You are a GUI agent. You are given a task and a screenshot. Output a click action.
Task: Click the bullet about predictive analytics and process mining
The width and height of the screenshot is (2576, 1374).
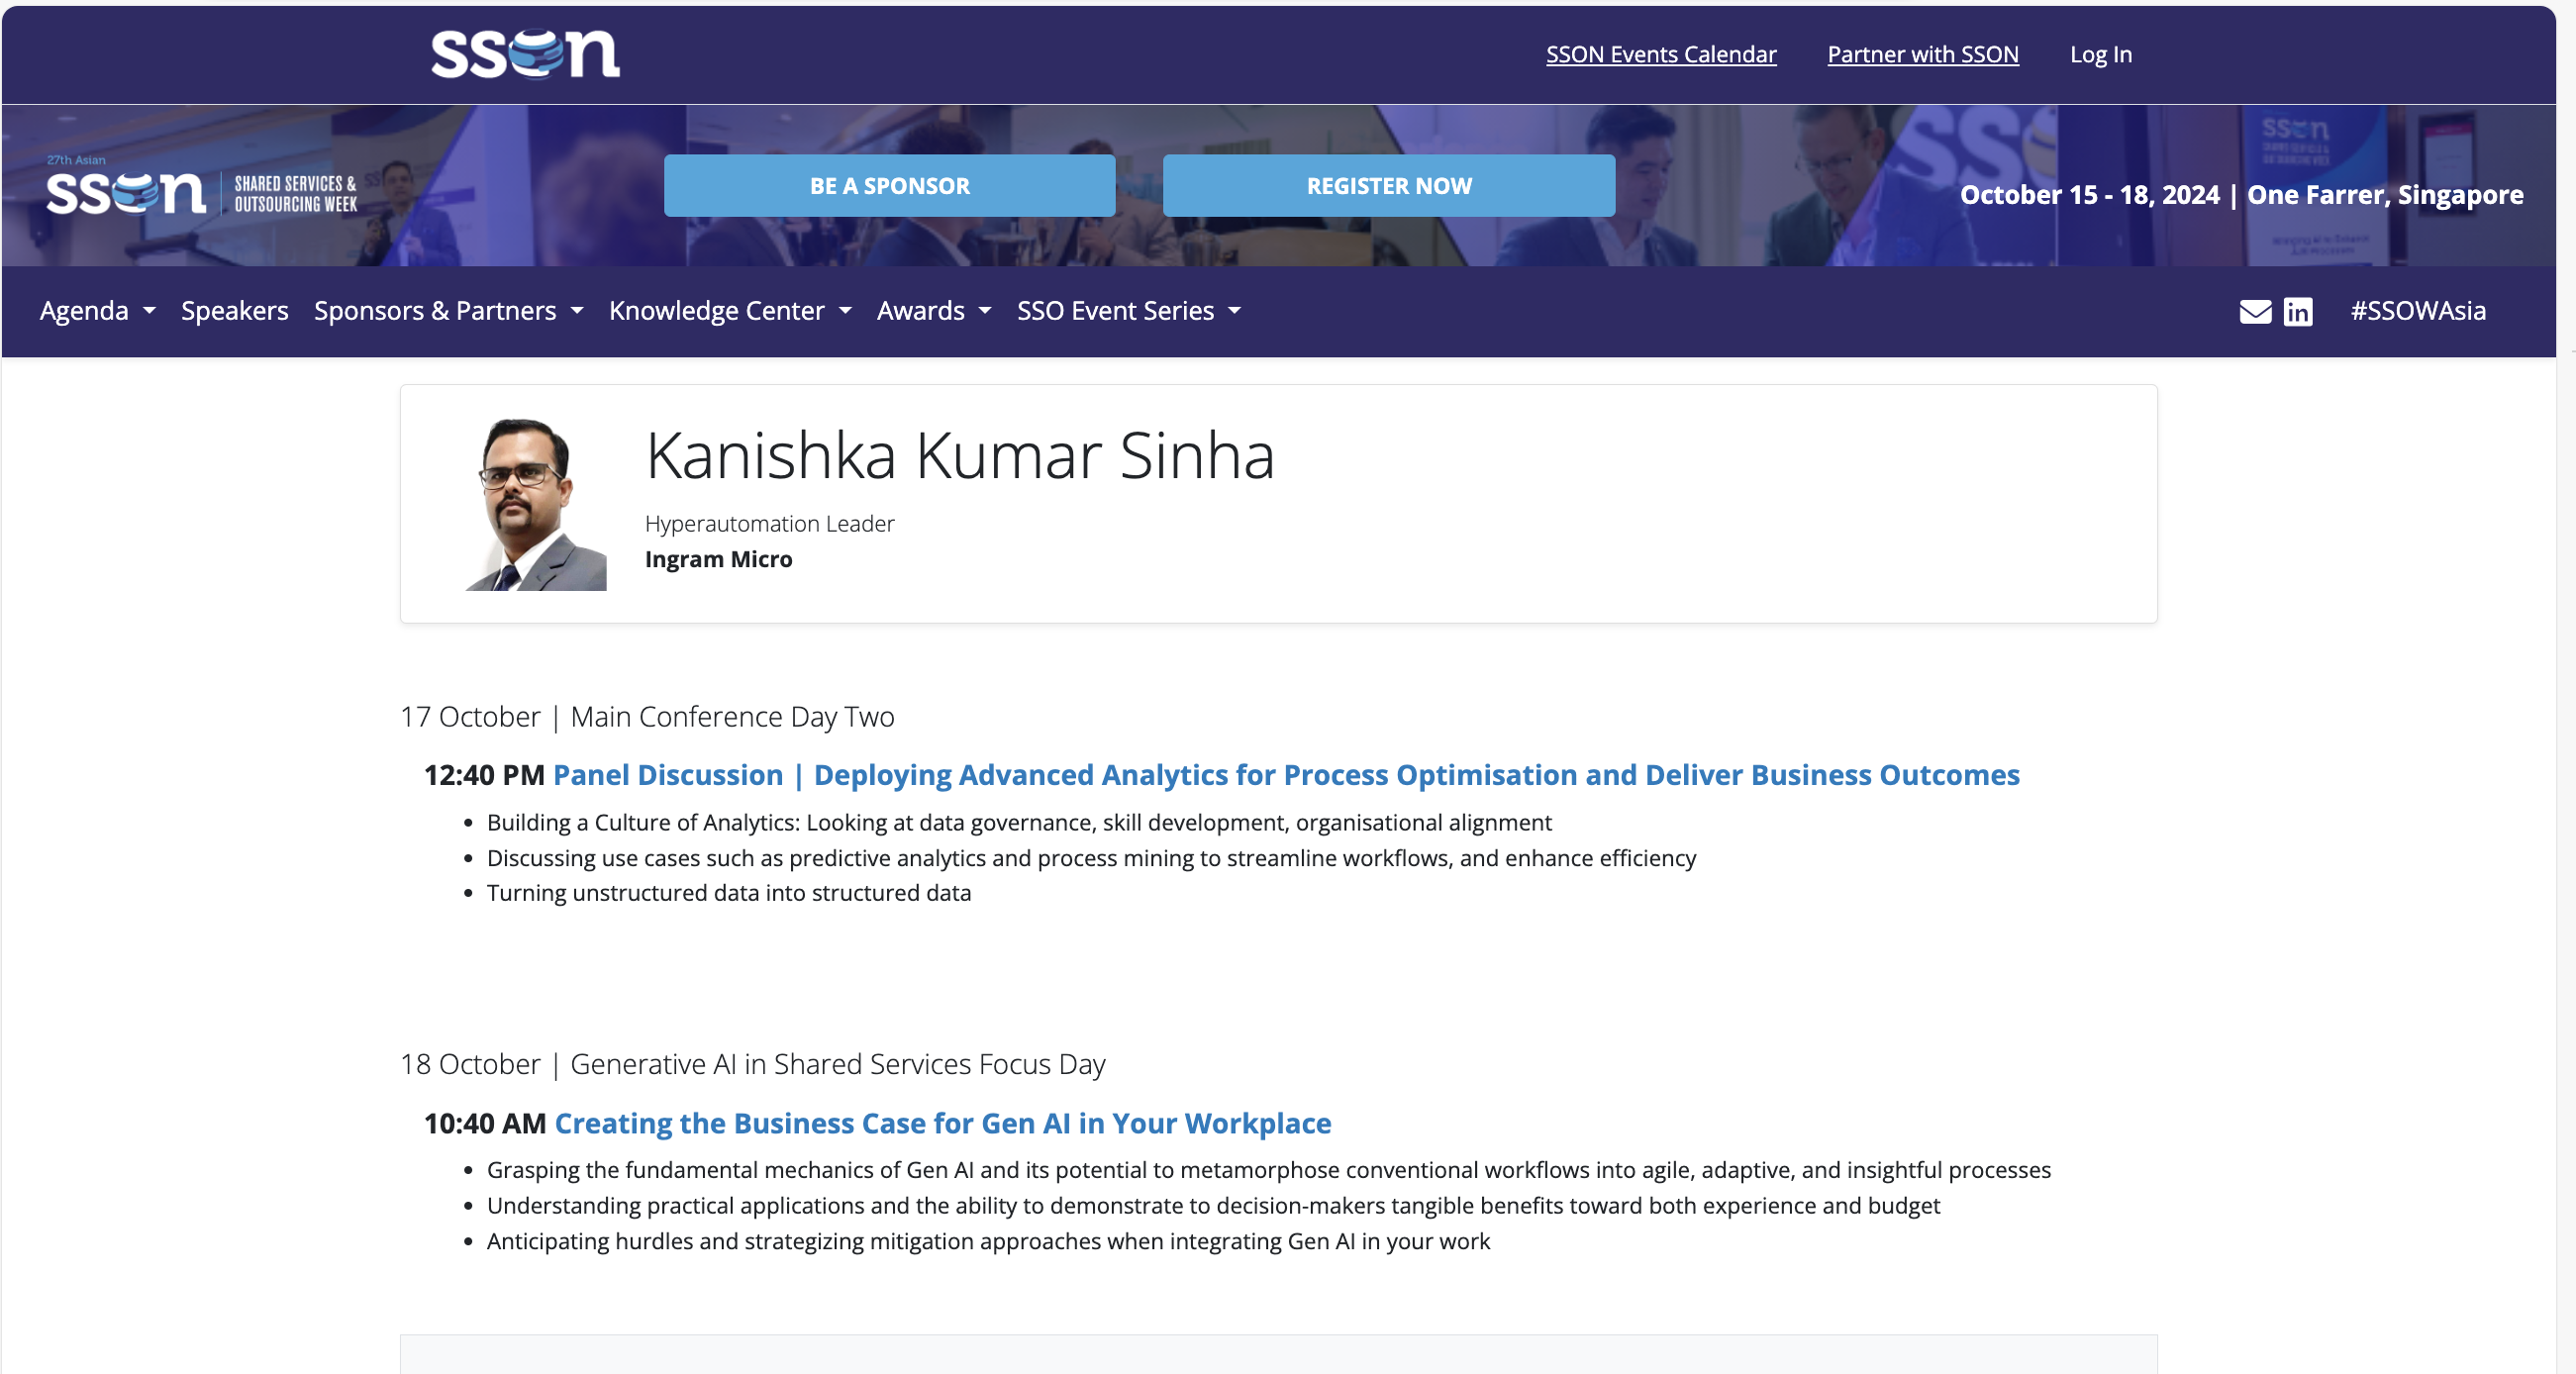tap(1091, 858)
